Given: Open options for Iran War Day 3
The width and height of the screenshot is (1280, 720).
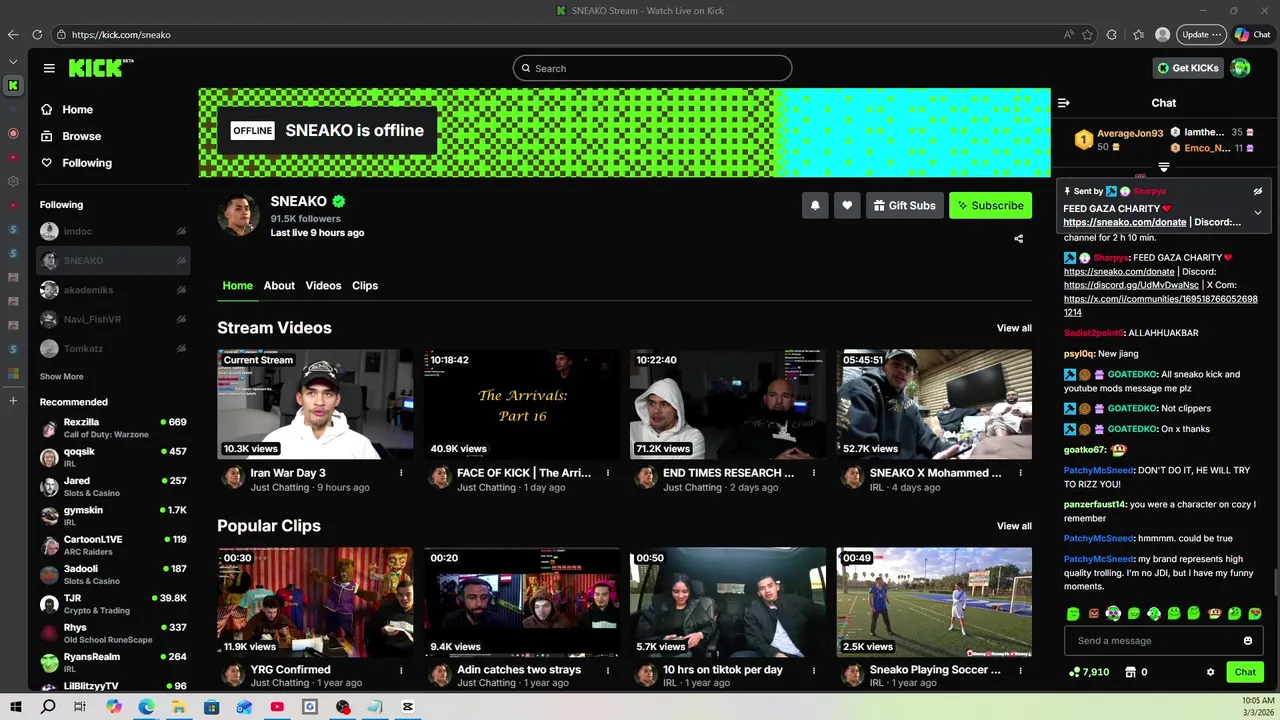Looking at the screenshot, I should (401, 473).
